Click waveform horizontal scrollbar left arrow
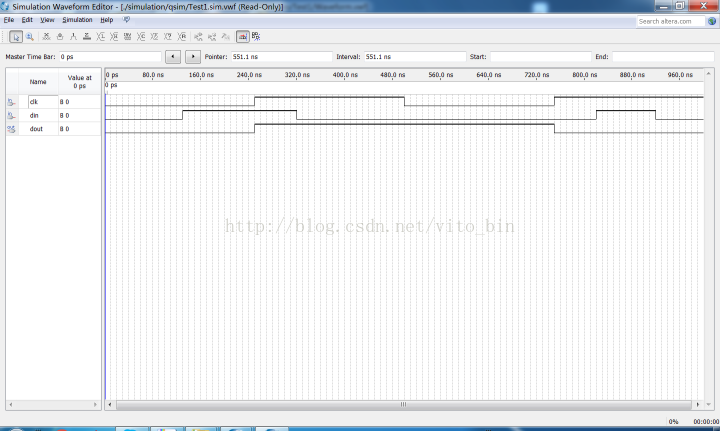720x431 pixels. click(x=110, y=404)
